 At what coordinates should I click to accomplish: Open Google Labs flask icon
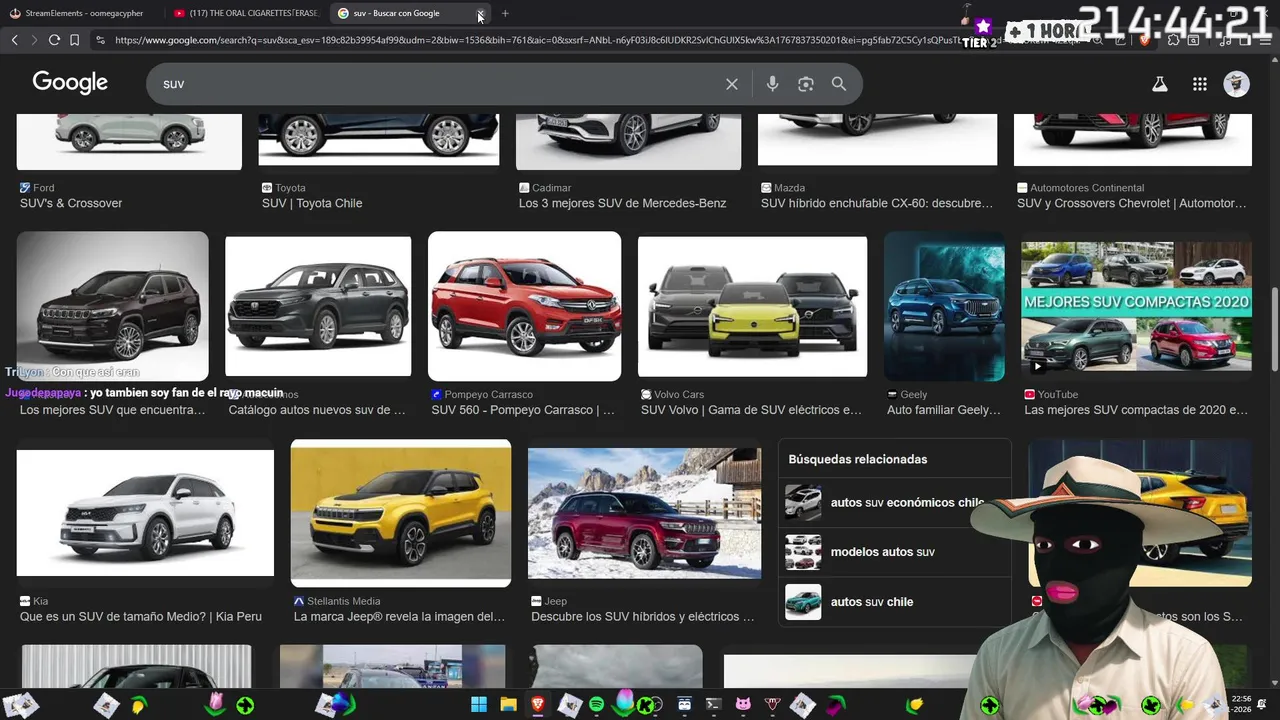(x=1160, y=84)
